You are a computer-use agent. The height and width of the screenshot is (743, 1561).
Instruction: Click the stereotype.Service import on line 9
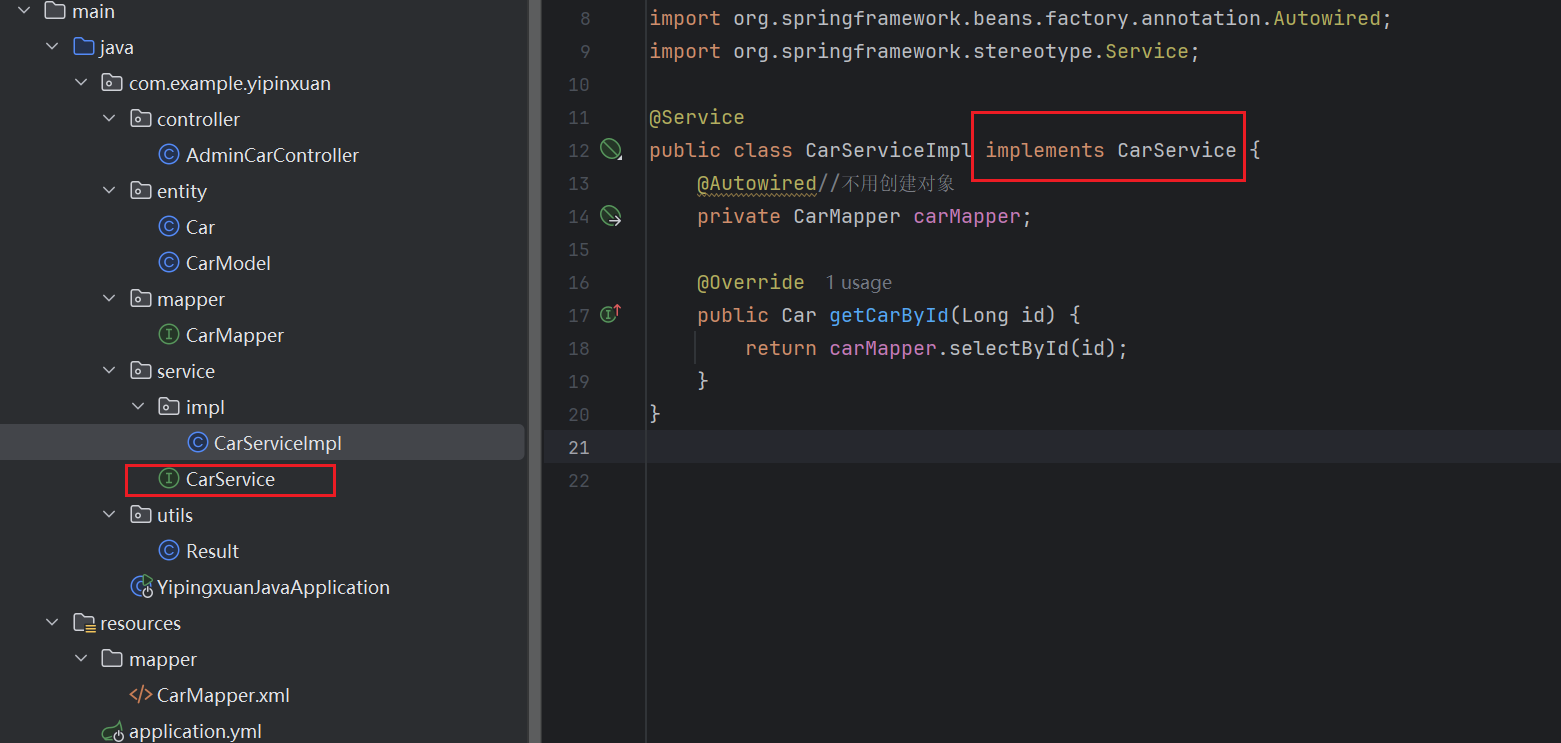[x=925, y=51]
